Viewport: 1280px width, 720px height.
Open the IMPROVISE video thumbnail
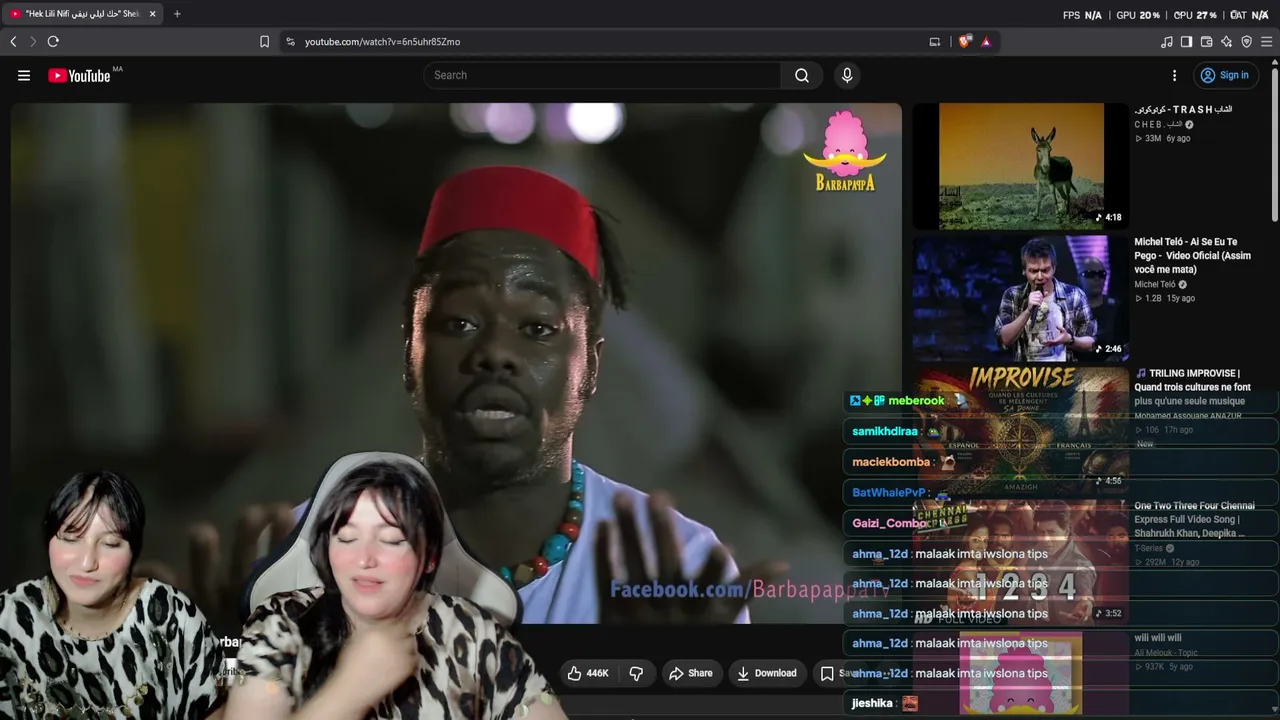[1020, 430]
